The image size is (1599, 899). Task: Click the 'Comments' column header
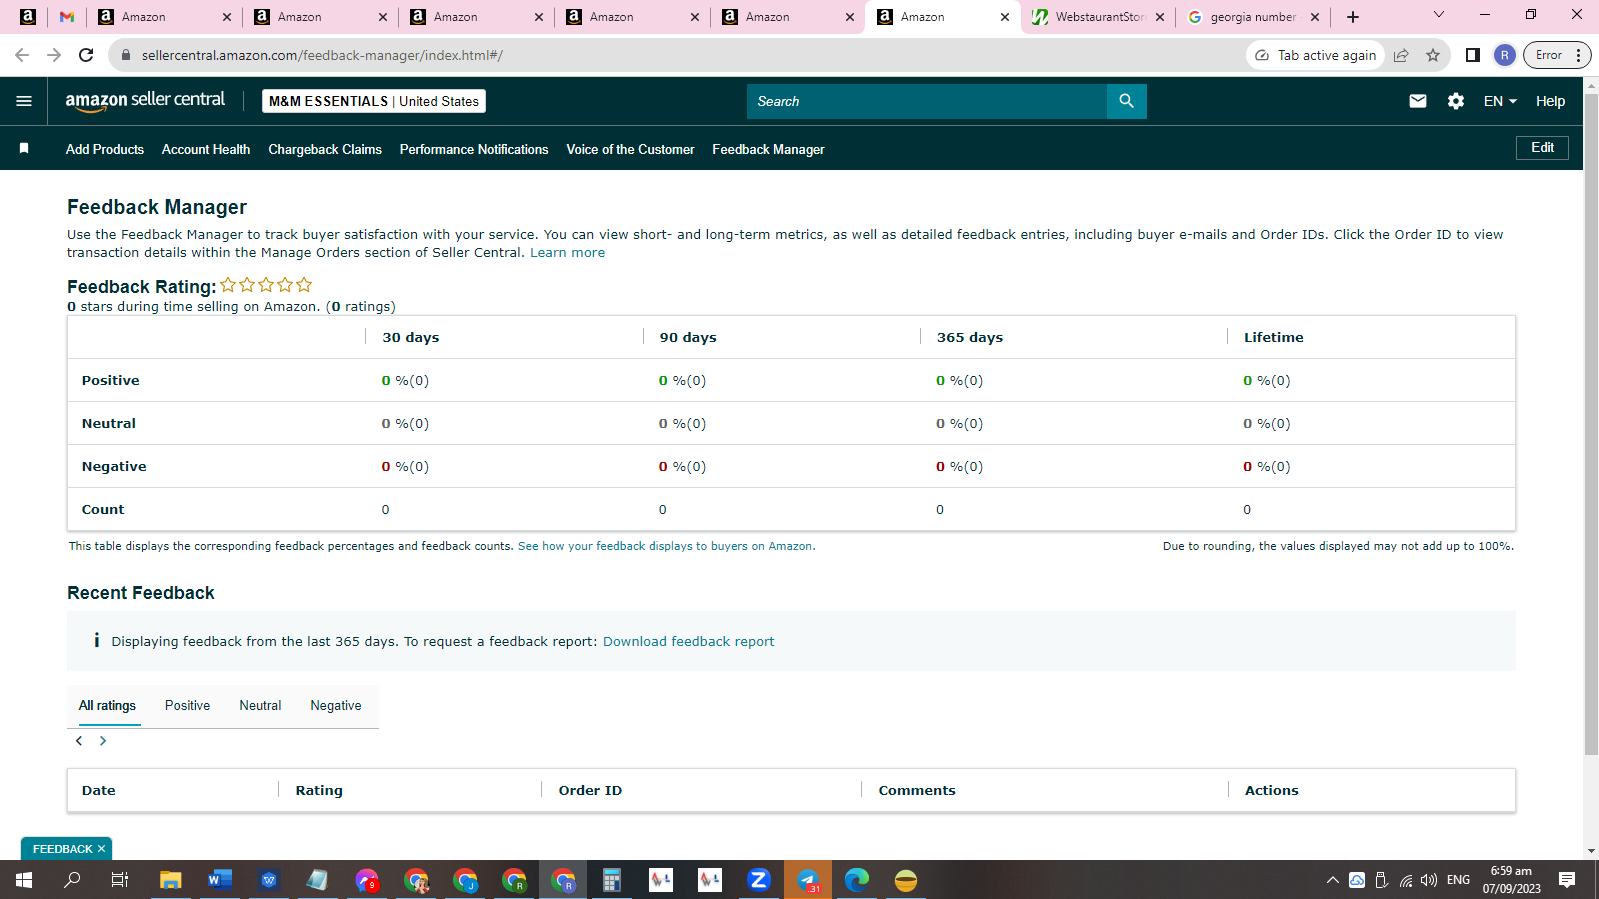click(917, 790)
